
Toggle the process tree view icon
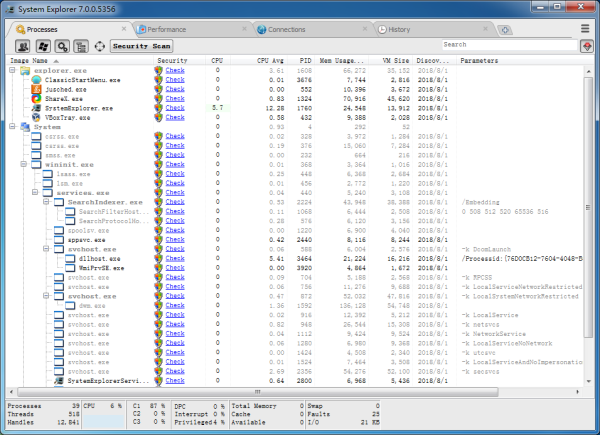click(x=79, y=46)
